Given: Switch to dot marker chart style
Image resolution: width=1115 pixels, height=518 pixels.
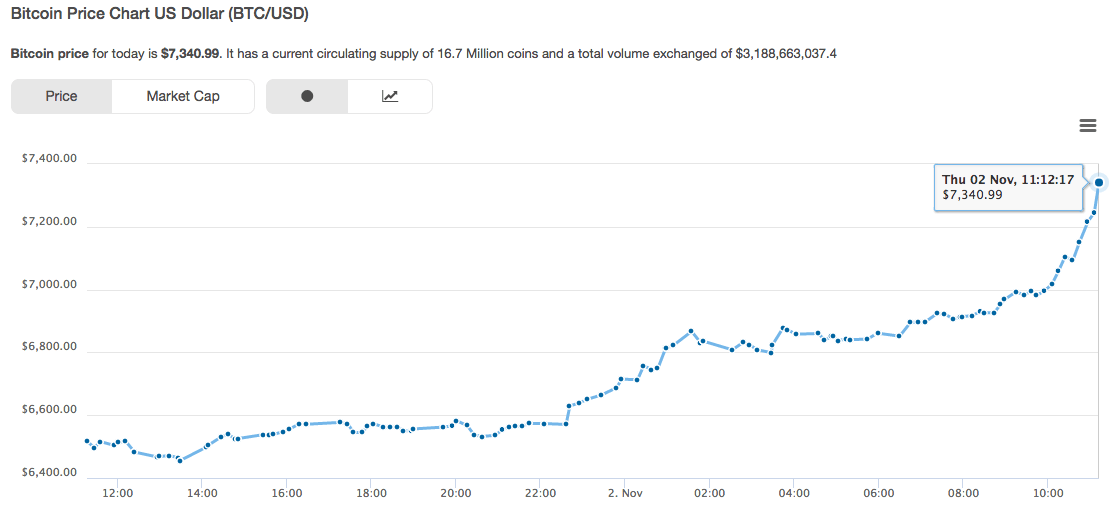Looking at the screenshot, I should pos(307,96).
